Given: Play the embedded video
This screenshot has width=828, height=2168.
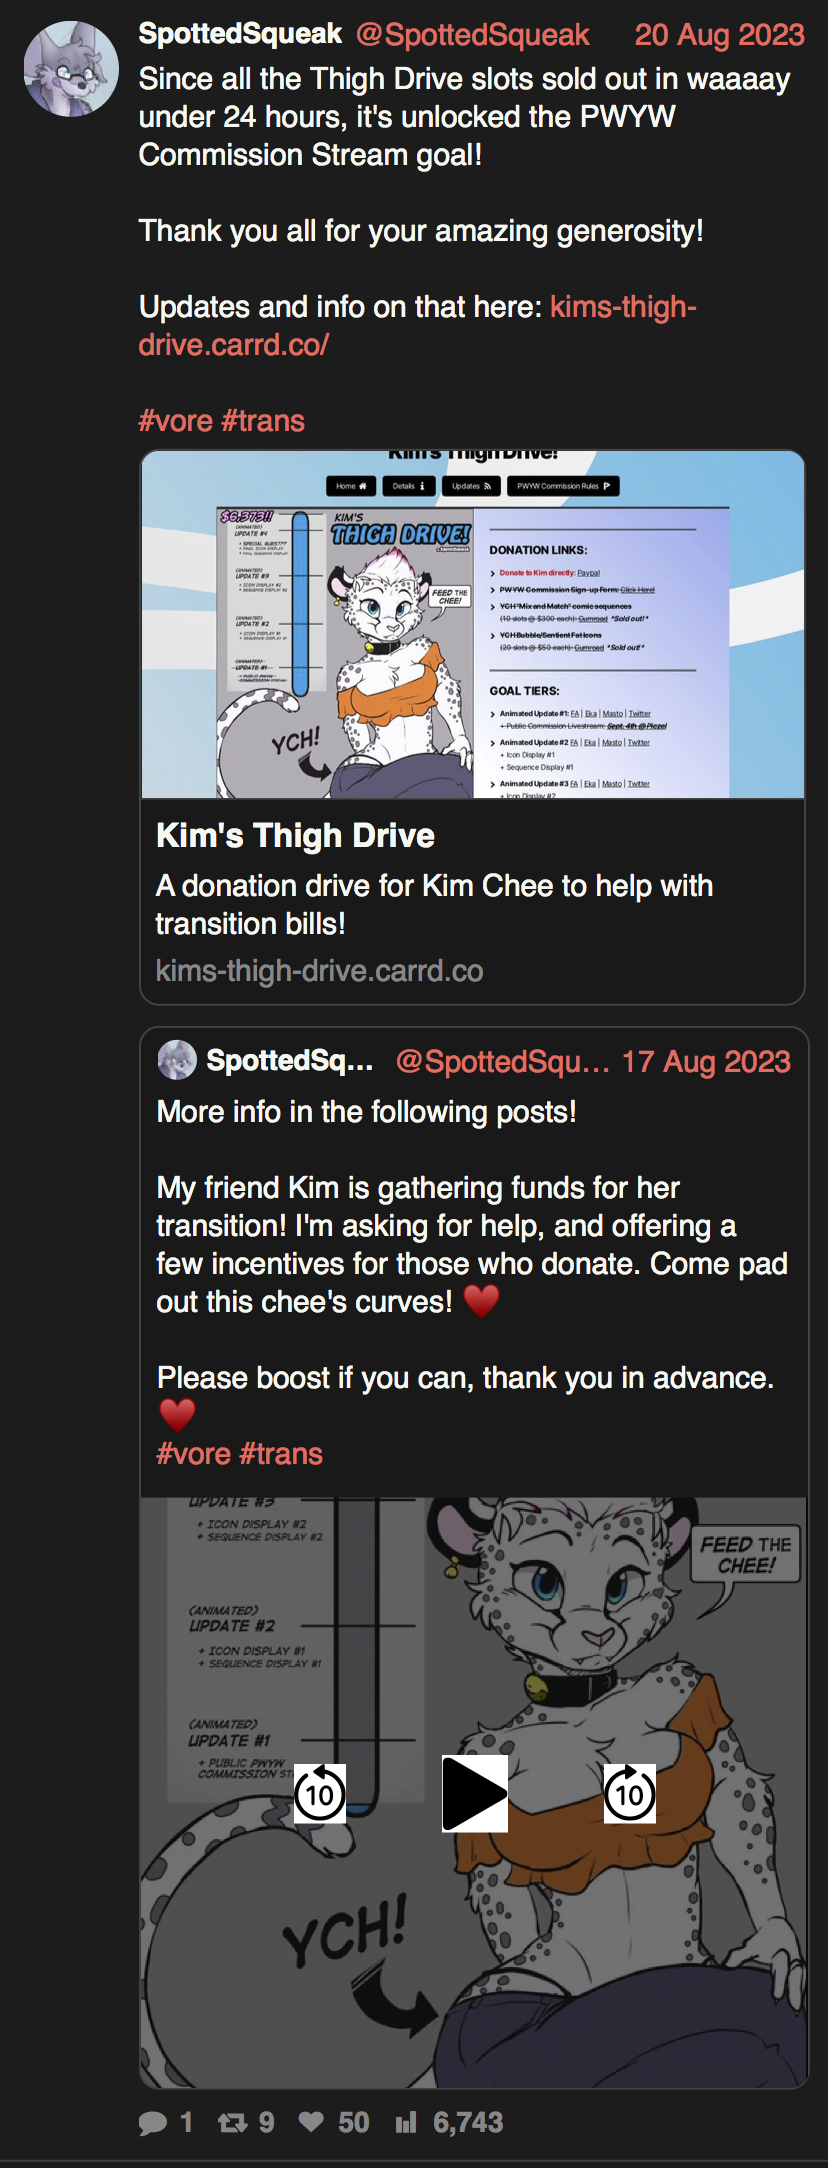Looking at the screenshot, I should [475, 1794].
